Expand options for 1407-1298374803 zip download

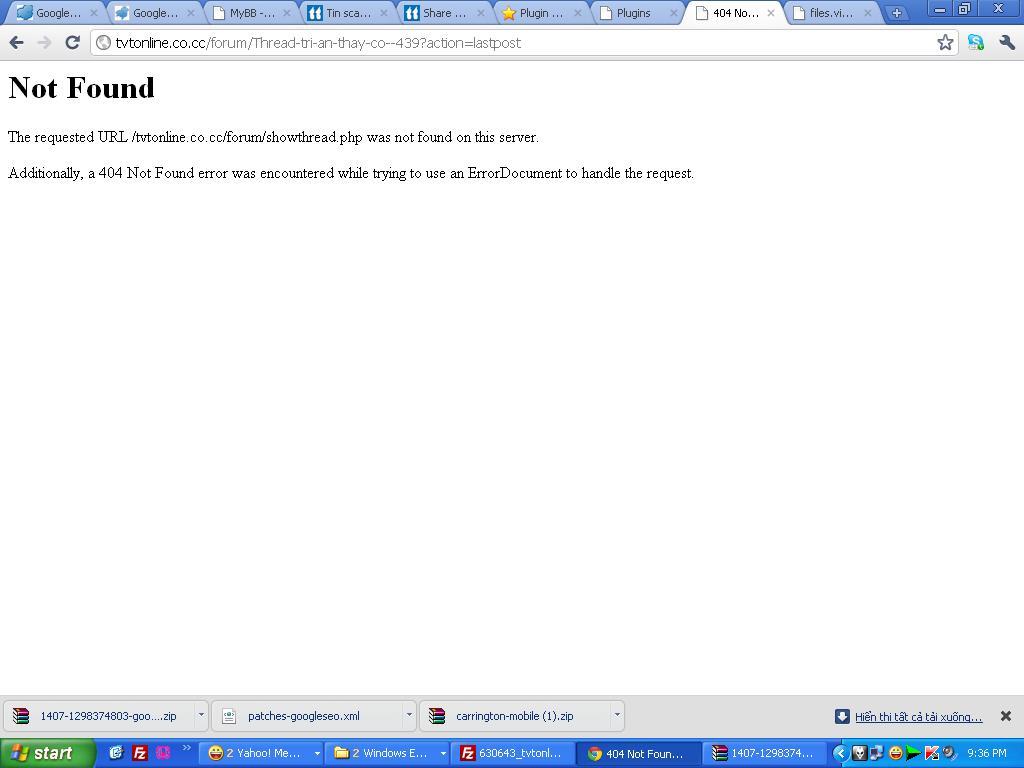(x=201, y=715)
